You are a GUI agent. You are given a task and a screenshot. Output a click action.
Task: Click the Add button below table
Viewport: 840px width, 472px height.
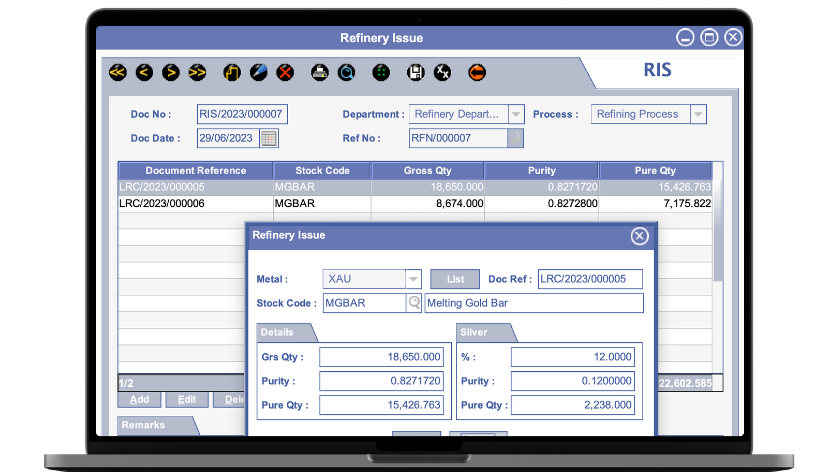tap(139, 399)
